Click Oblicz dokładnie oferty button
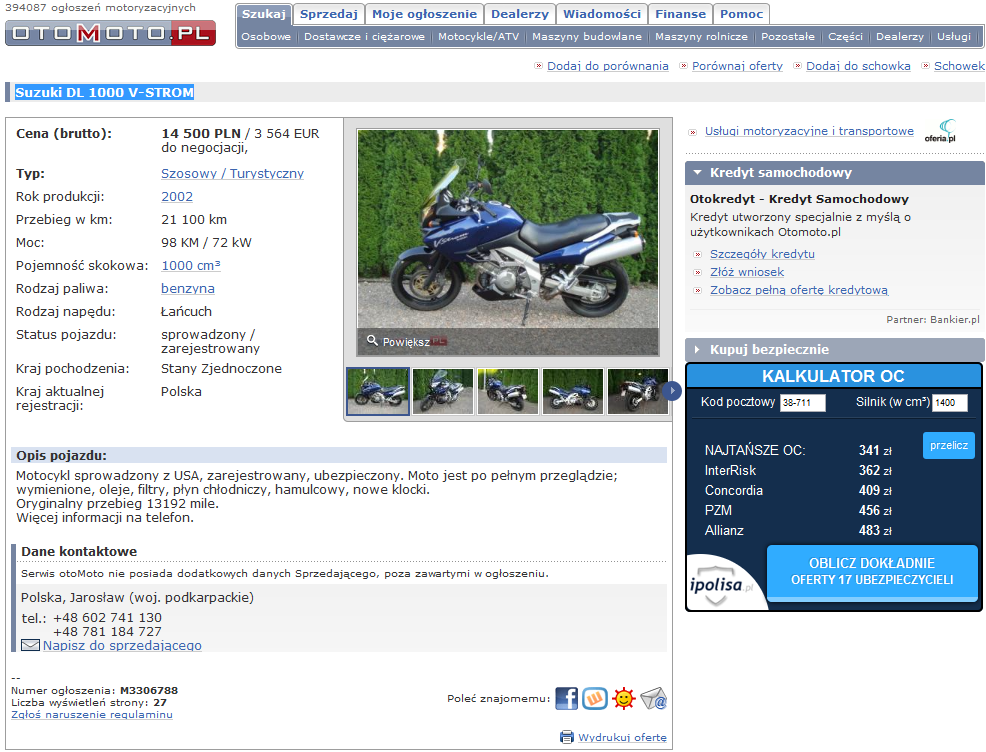Screen dimensions: 986x752 (871, 571)
